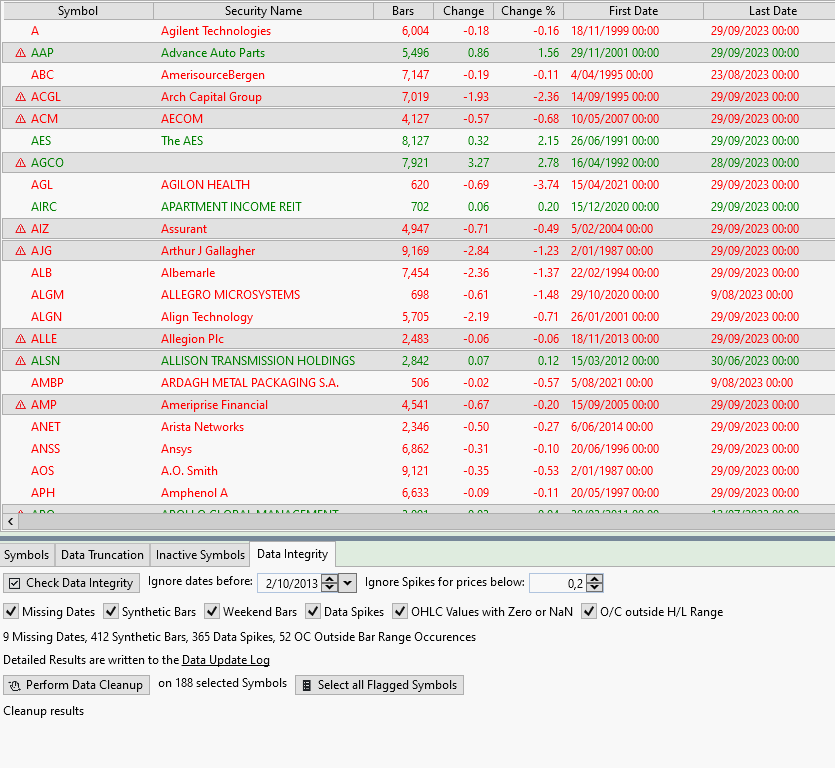Click the warning triangle next to AMP
The height and width of the screenshot is (768, 835).
pyautogui.click(x=21, y=405)
